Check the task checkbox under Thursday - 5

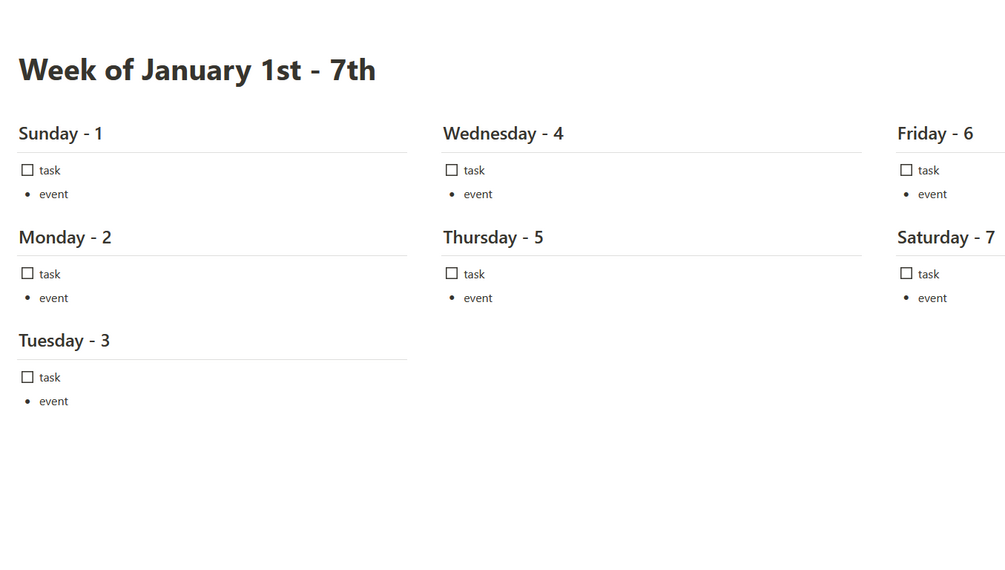[x=452, y=274]
